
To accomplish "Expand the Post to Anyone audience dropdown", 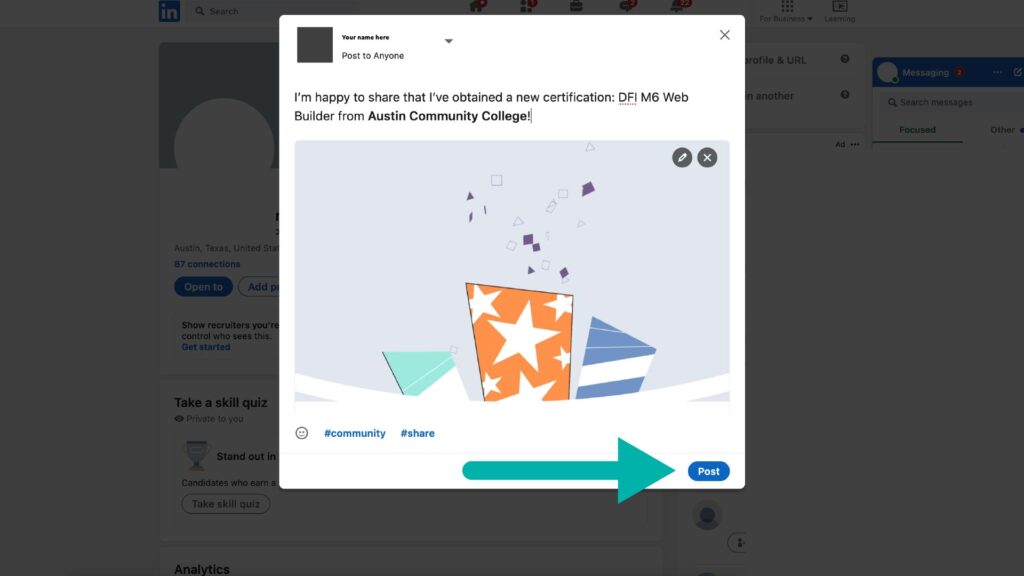I will tap(449, 41).
